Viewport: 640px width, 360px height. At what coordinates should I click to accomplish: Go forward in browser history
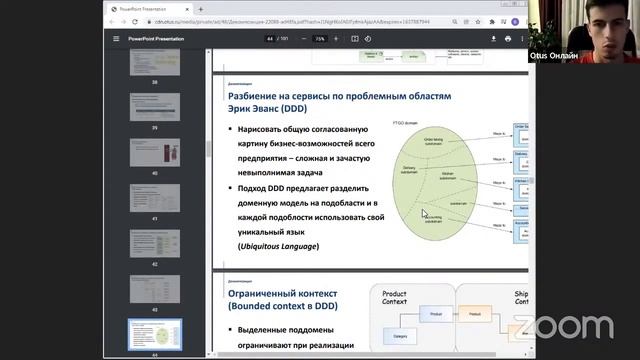(123, 22)
